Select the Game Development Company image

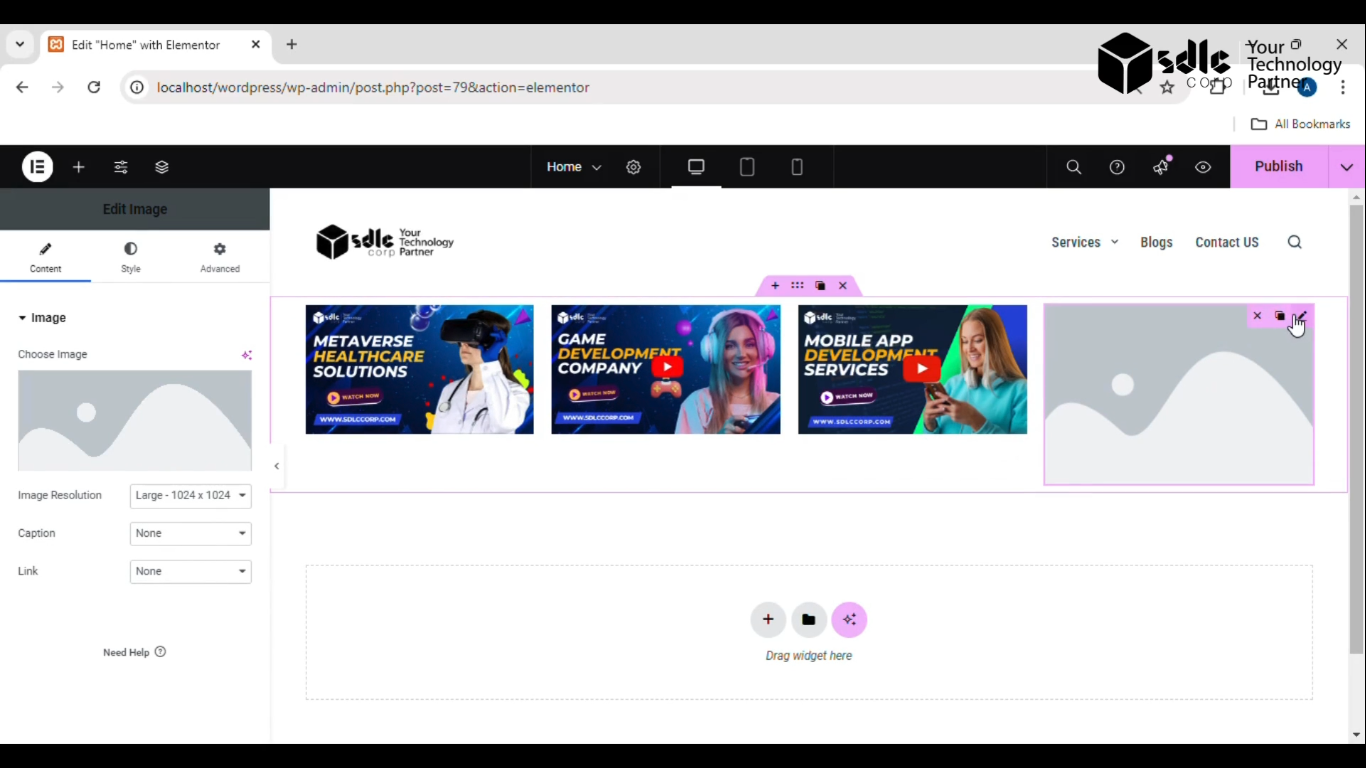tap(666, 370)
